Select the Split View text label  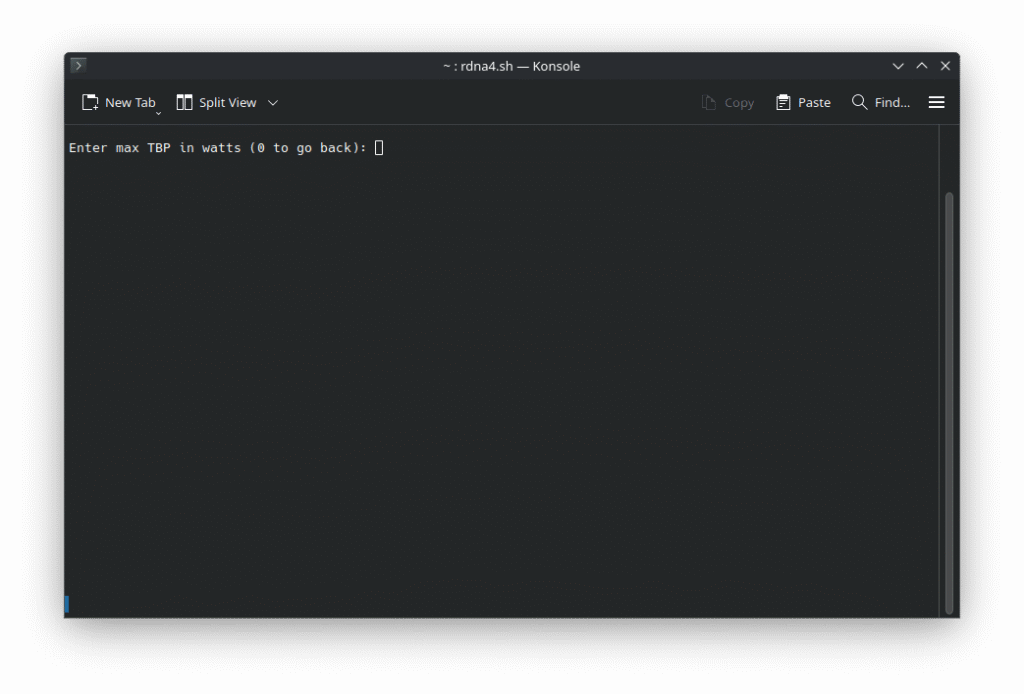click(227, 103)
